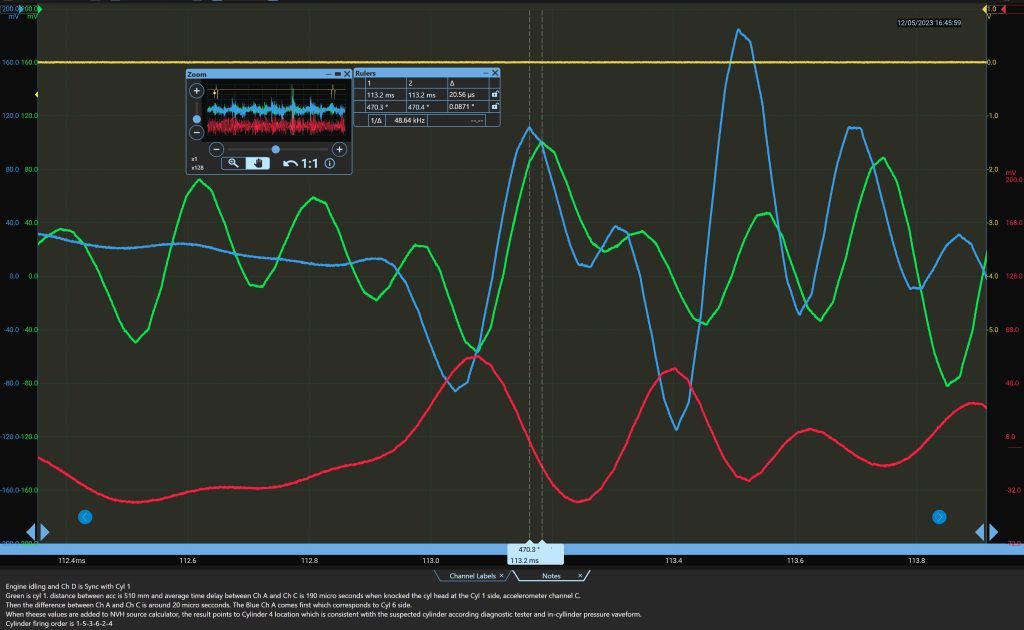Reset zoom with the 1:1 button
The image size is (1024, 630).
point(310,163)
